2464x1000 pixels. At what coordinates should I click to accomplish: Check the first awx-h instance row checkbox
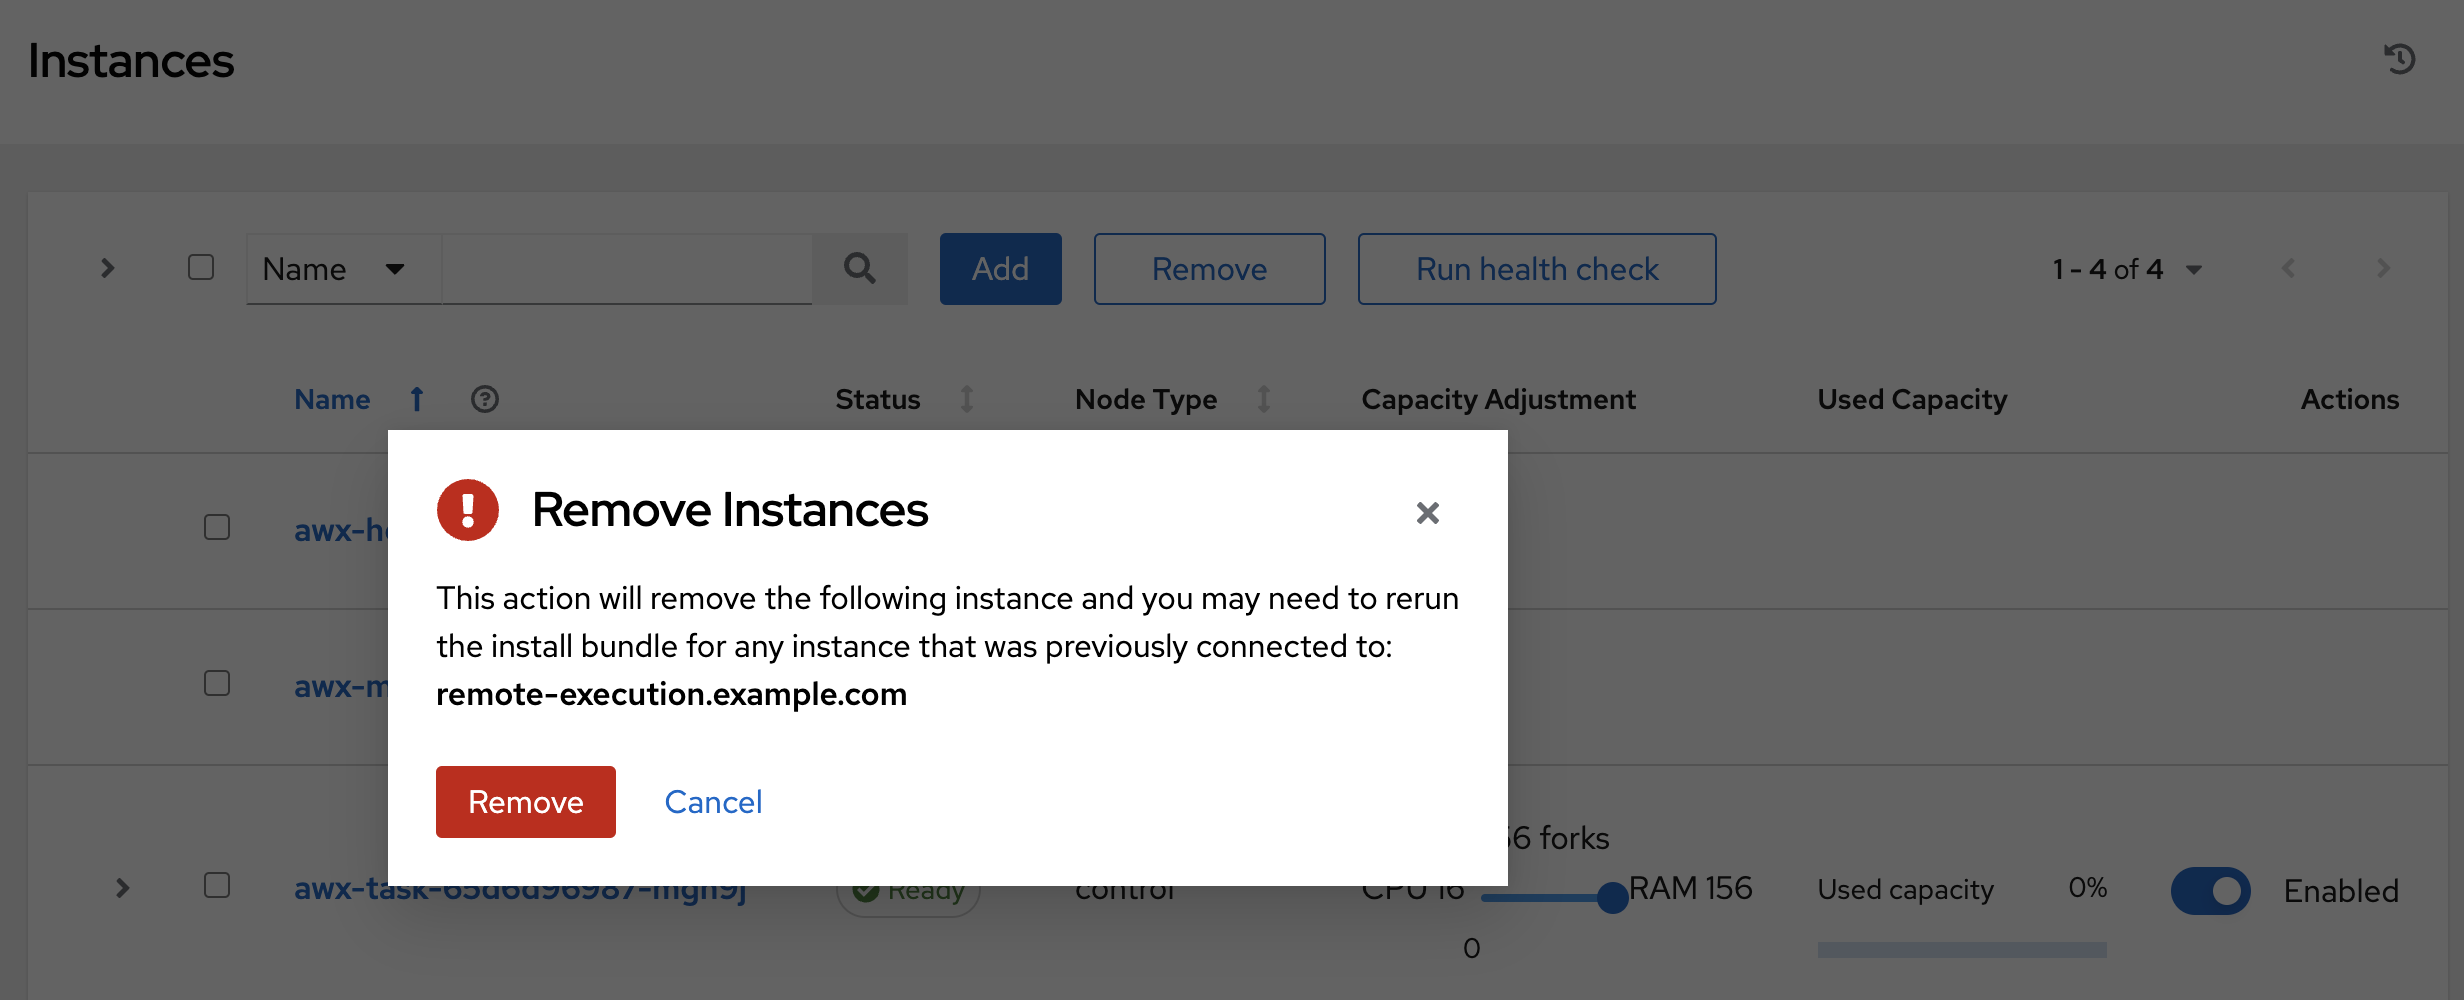[x=217, y=528]
